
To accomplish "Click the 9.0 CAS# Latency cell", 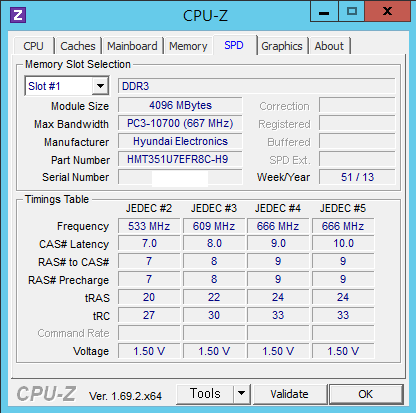I will 278,243.
